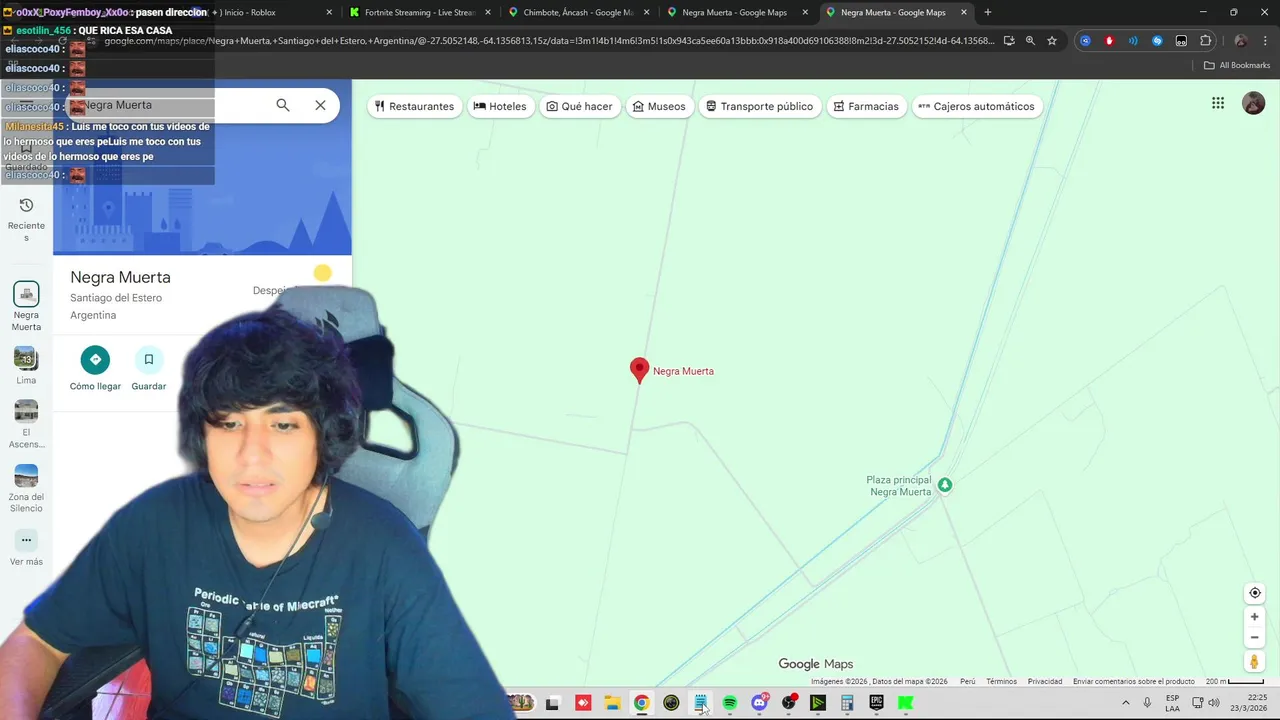The height and width of the screenshot is (720, 1280).
Task: Bookmark this page with the star icon
Action: click(1052, 41)
